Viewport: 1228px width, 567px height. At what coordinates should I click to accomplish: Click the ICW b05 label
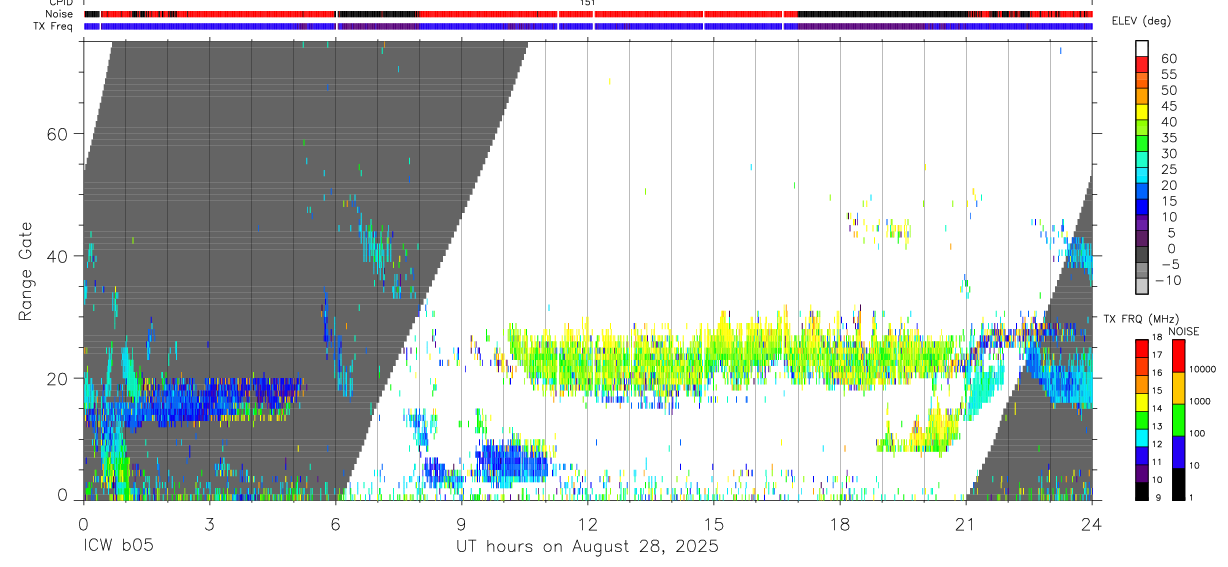click(x=119, y=547)
